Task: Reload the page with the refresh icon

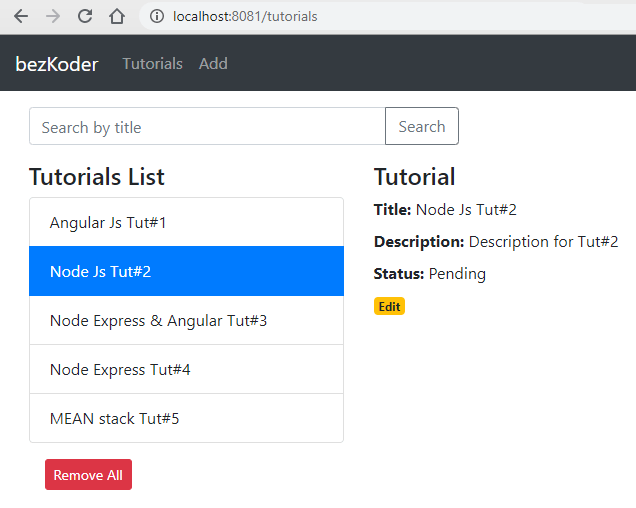Action: pyautogui.click(x=85, y=17)
